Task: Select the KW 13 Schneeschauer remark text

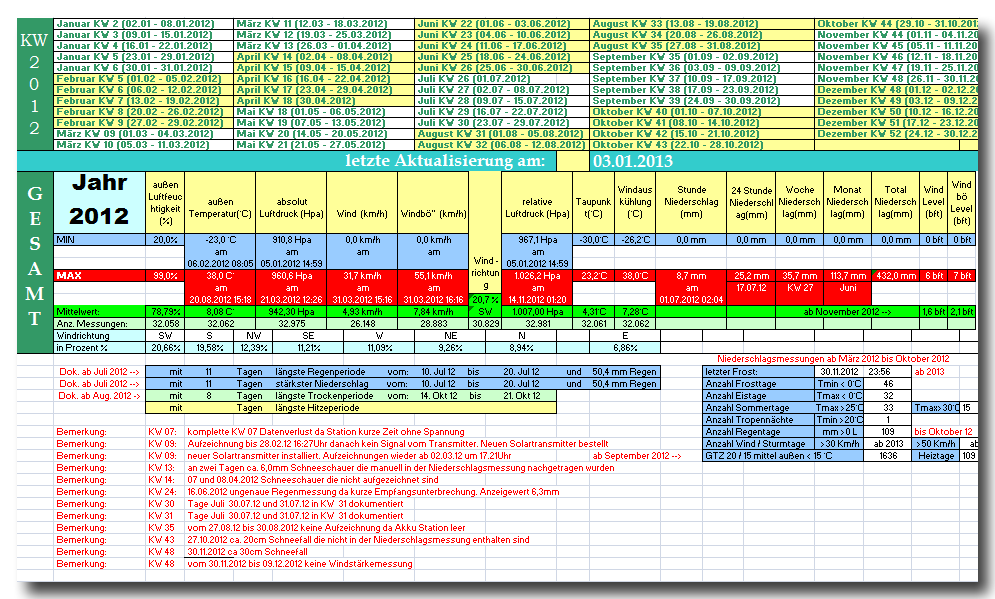Action: [400, 468]
